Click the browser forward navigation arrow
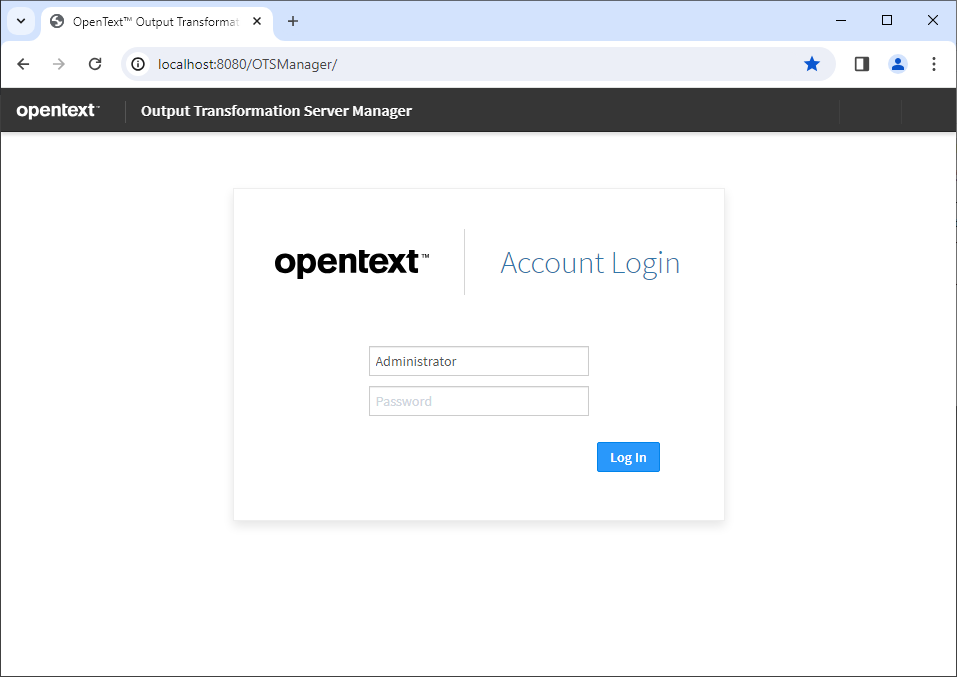 coord(58,63)
